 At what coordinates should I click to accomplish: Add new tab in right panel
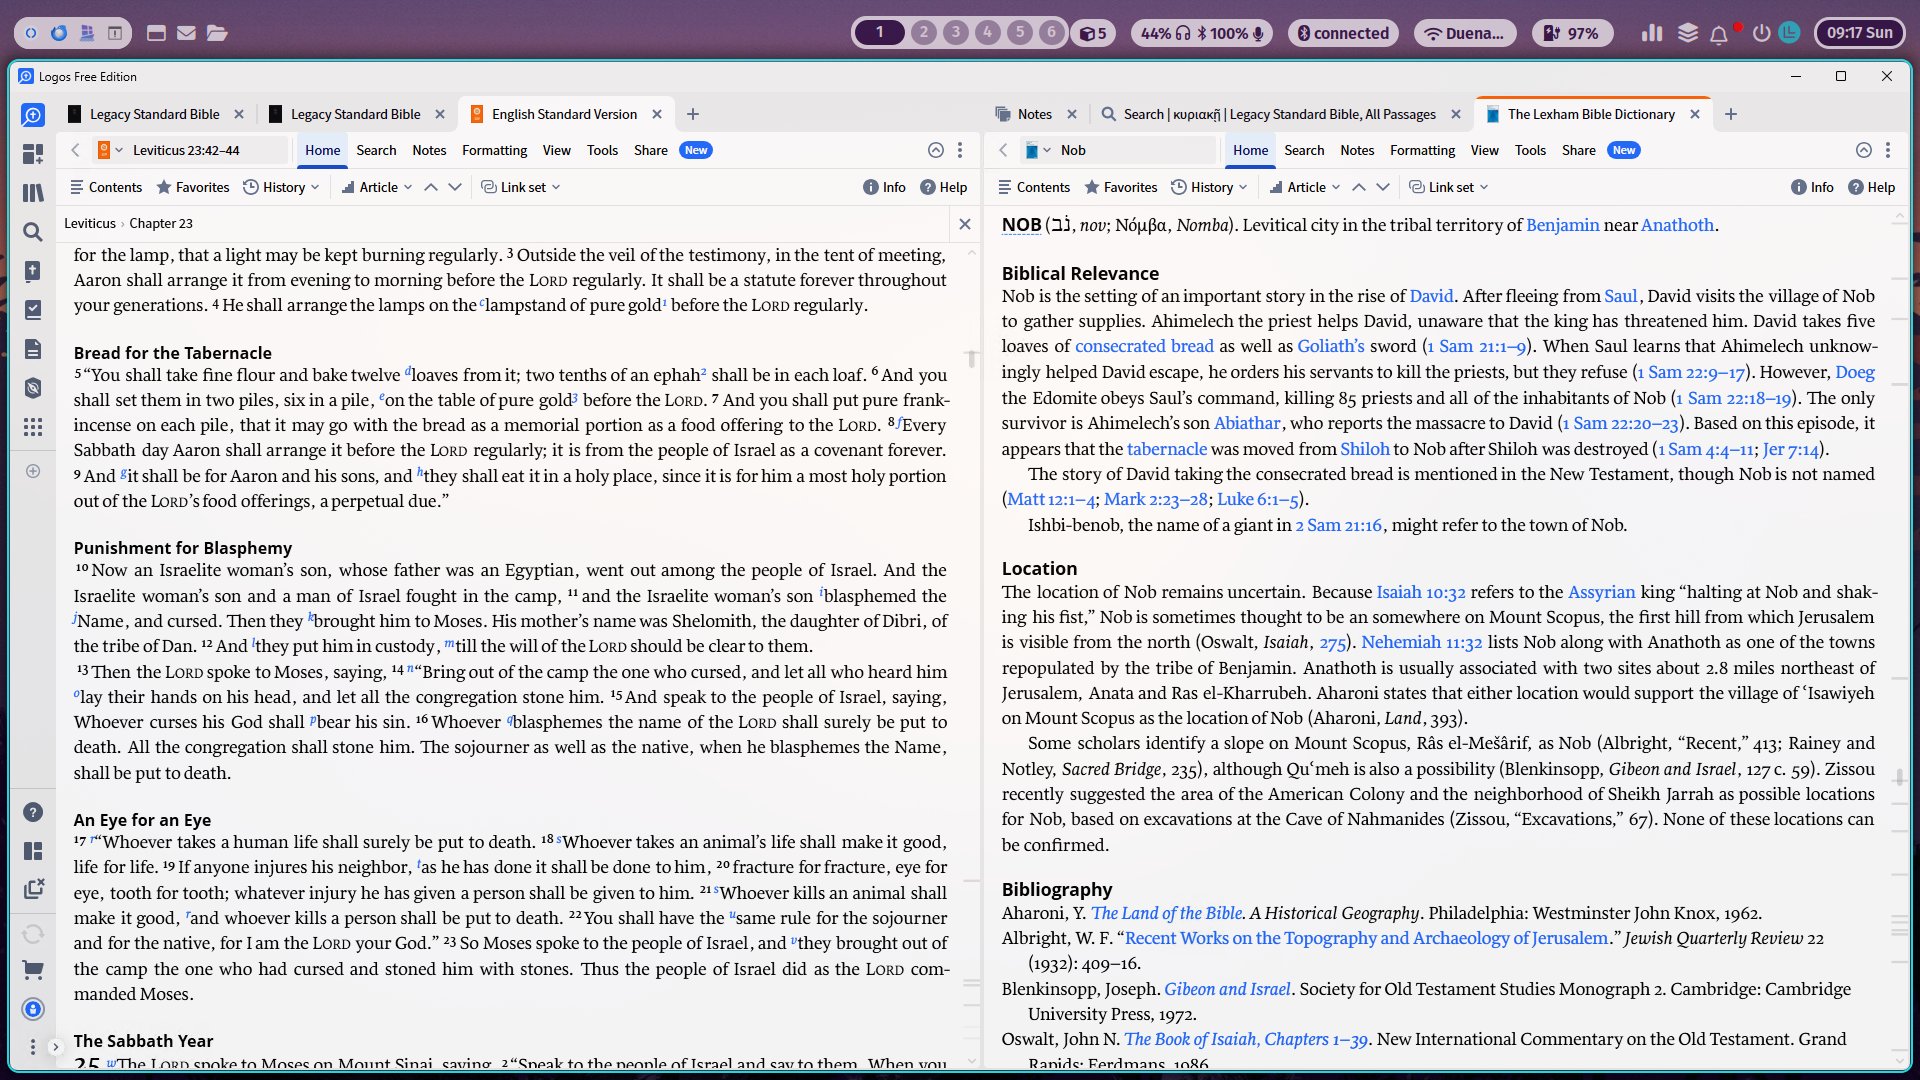[1731, 114]
